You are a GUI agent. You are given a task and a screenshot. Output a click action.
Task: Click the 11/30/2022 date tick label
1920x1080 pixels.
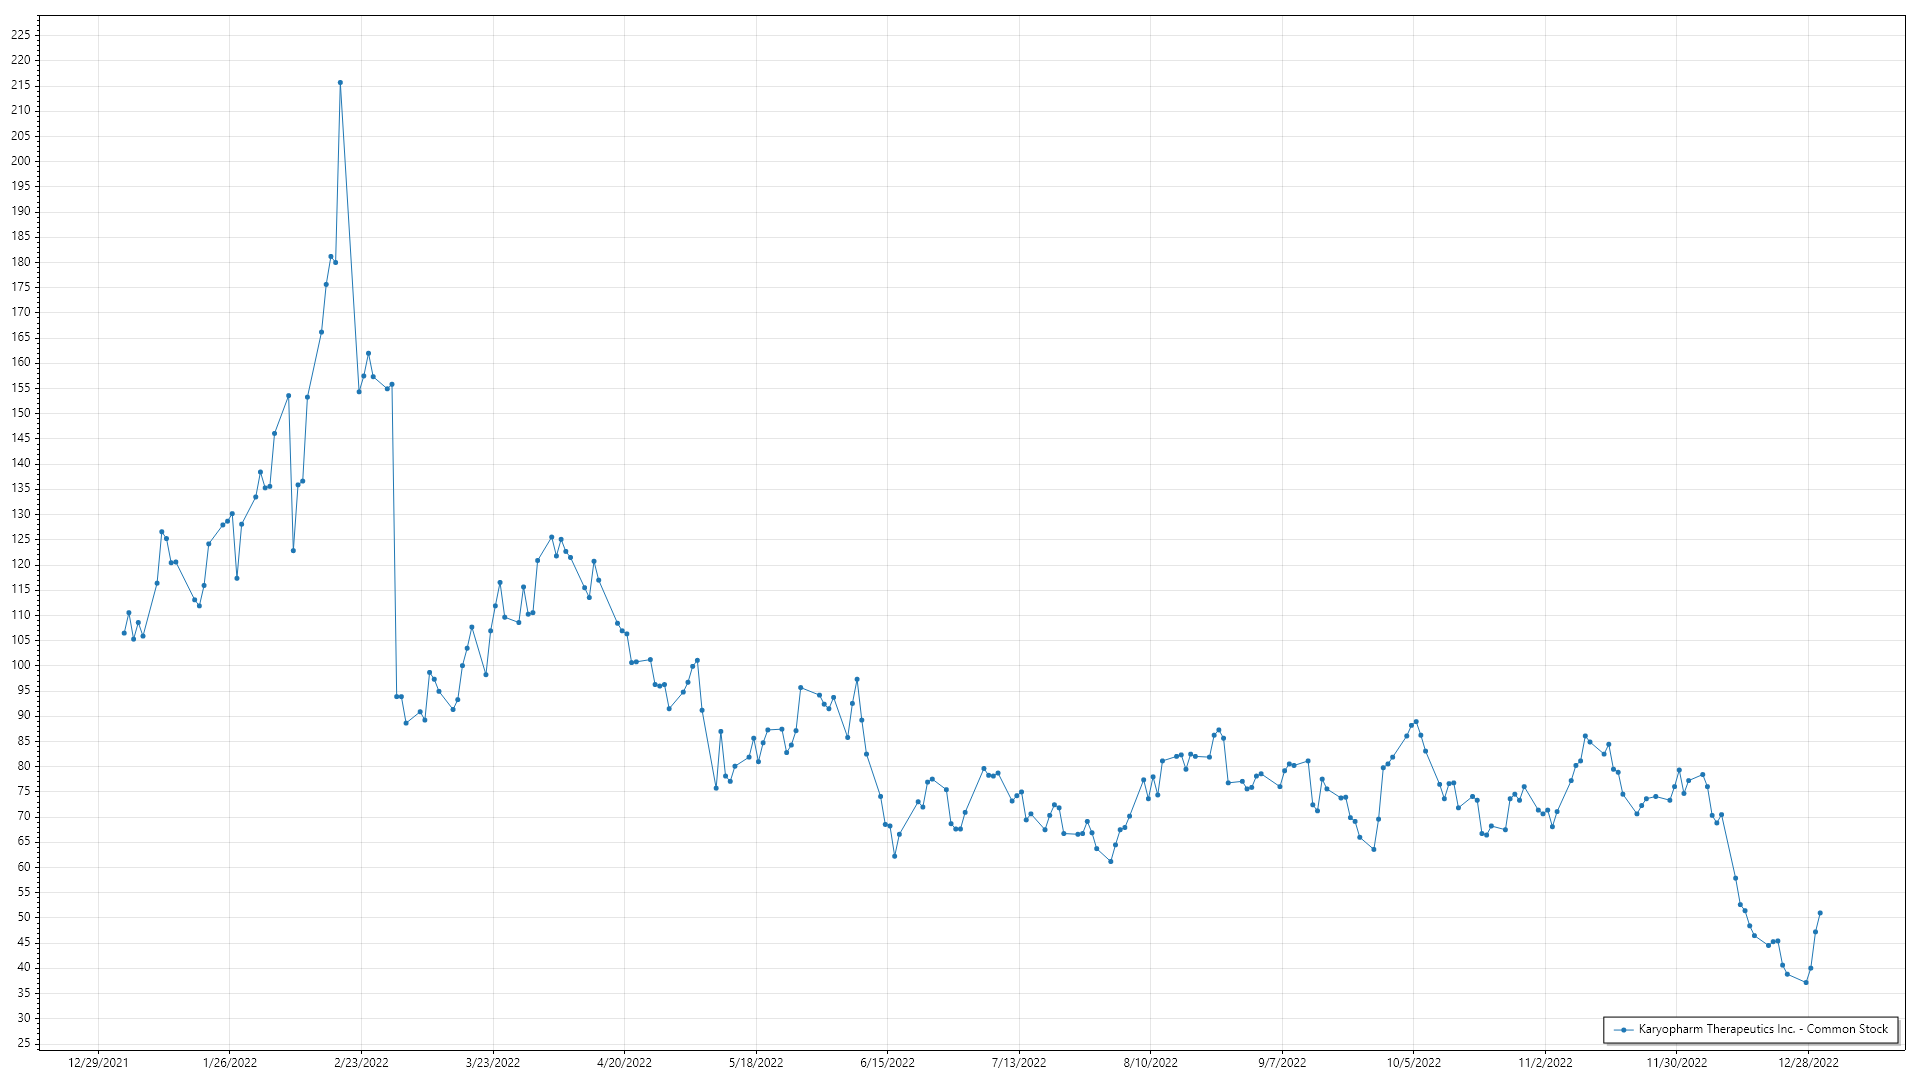(1677, 1063)
